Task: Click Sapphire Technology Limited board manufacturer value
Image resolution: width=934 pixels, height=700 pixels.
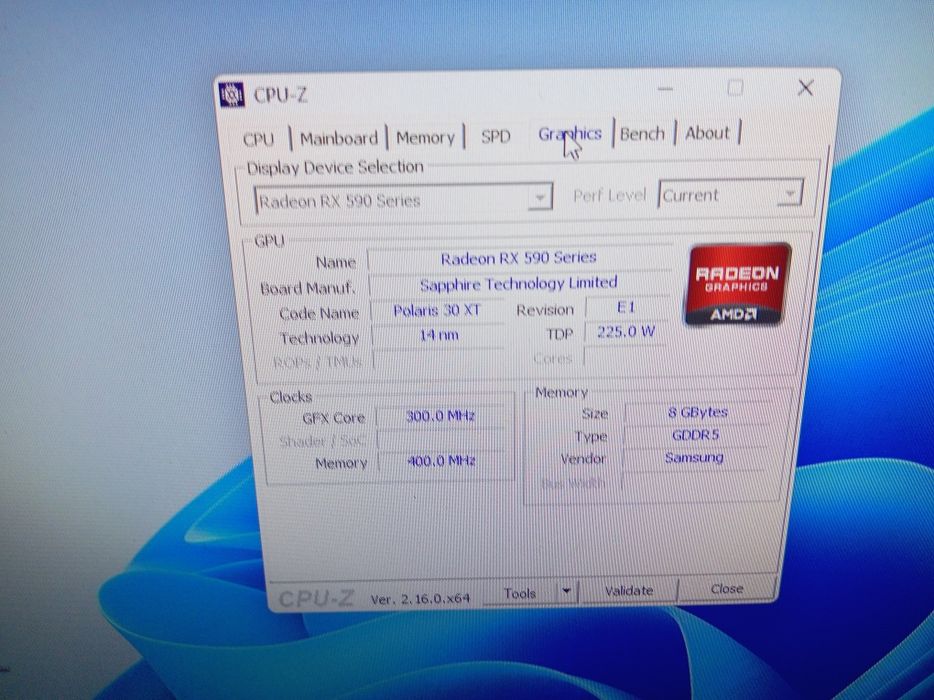Action: click(518, 284)
